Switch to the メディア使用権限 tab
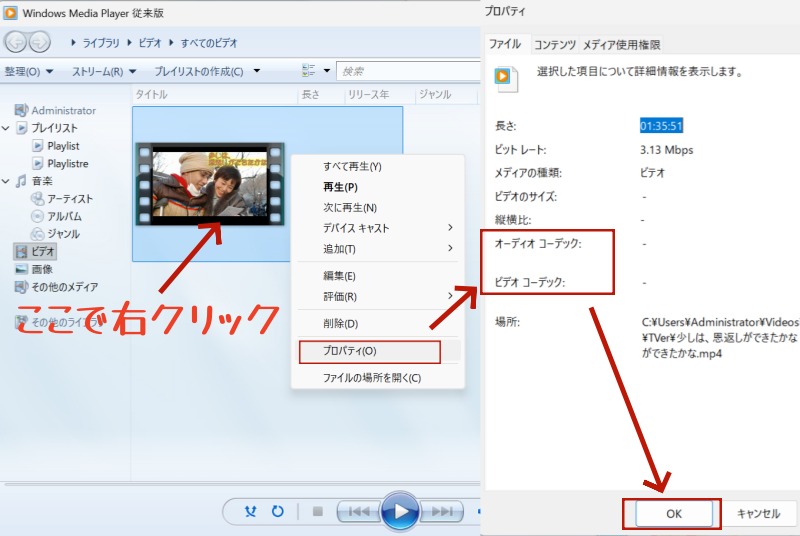Image resolution: width=800 pixels, height=536 pixels. click(x=621, y=45)
